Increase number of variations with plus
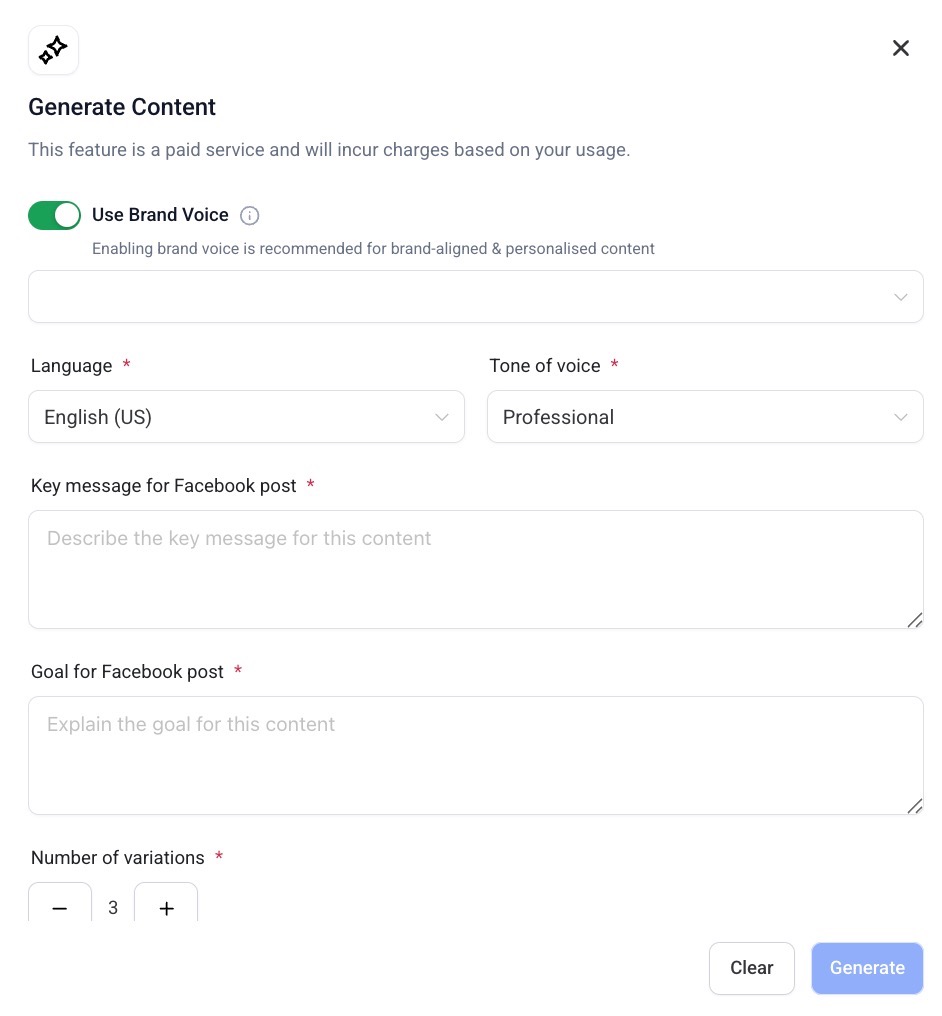Viewport: 942px width, 1016px height. point(166,907)
